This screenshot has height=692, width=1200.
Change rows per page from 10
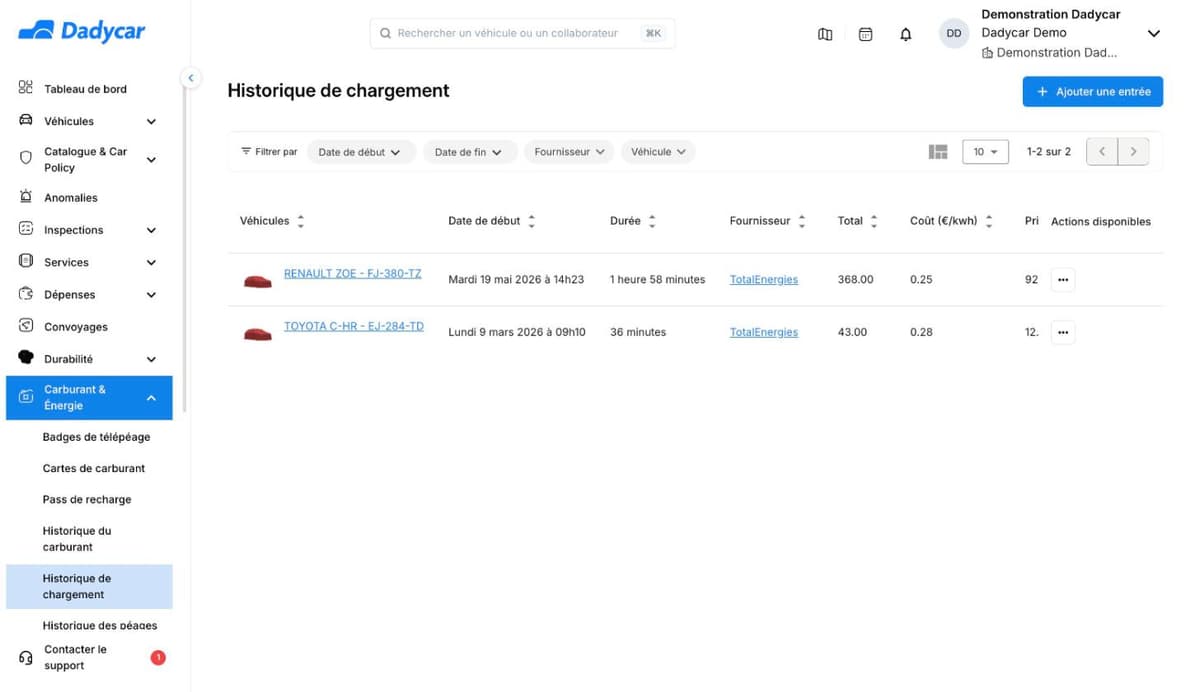point(985,152)
